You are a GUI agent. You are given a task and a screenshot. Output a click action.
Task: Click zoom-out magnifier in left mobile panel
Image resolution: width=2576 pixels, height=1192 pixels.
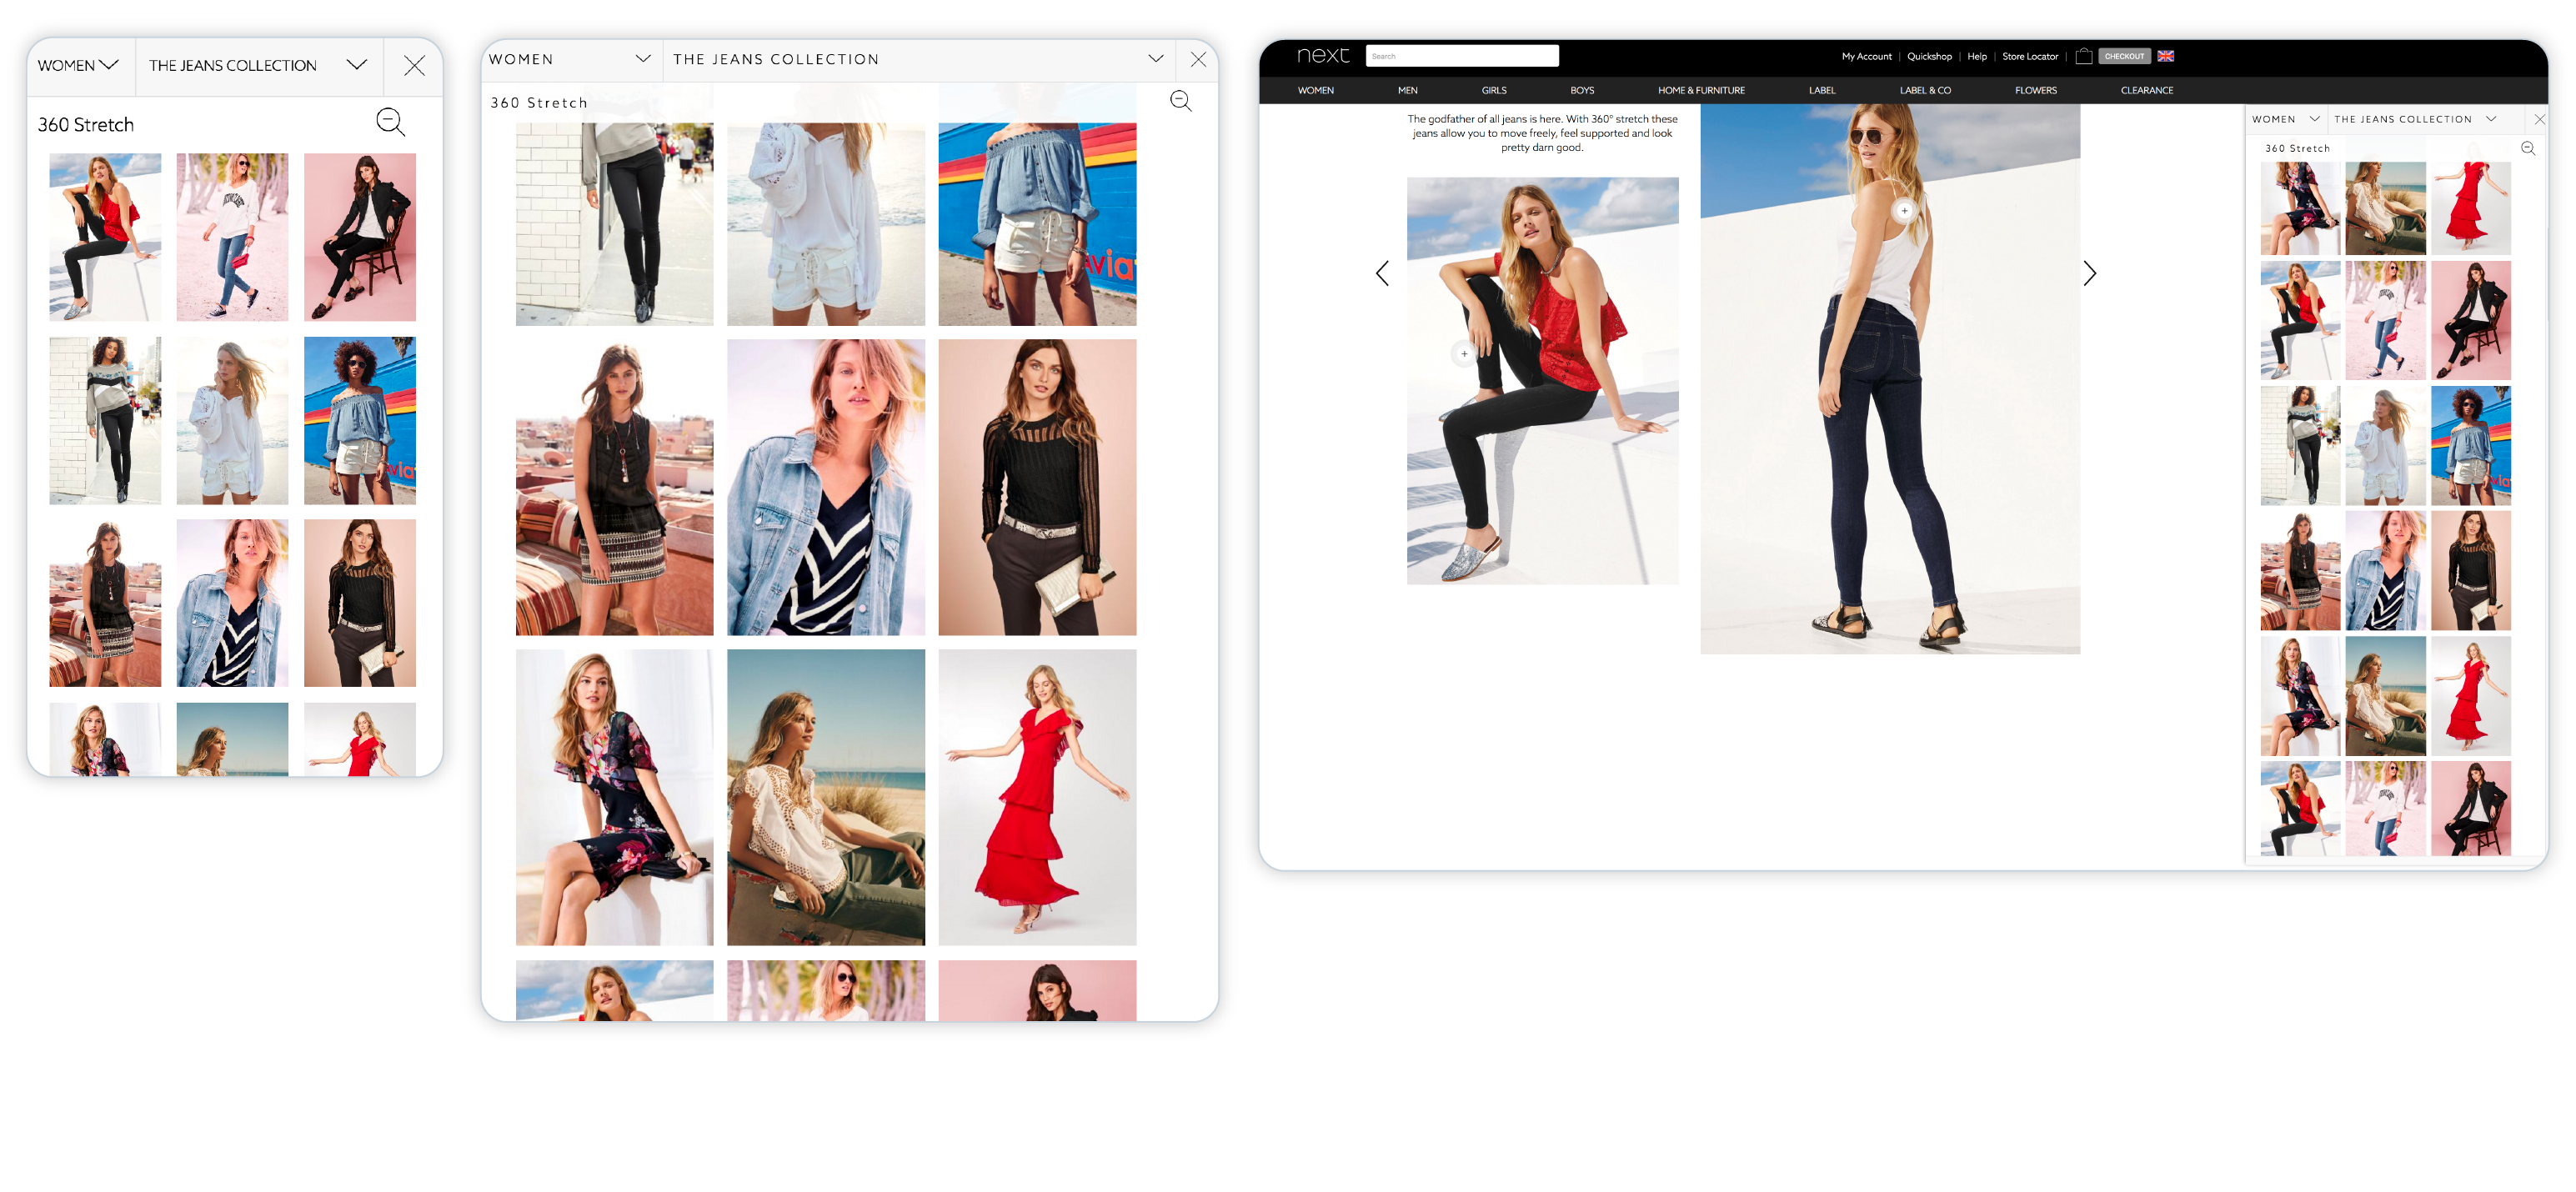tap(390, 122)
